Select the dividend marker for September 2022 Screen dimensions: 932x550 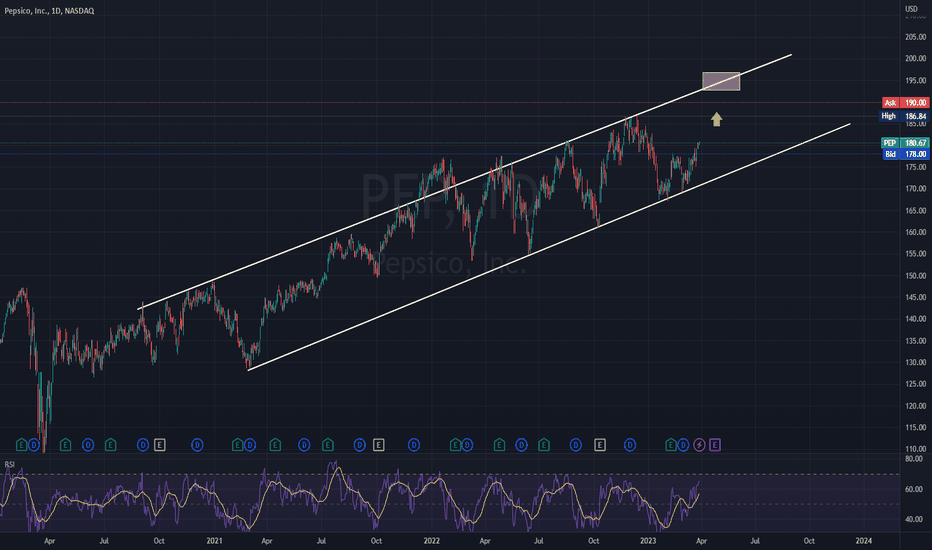coord(576,445)
